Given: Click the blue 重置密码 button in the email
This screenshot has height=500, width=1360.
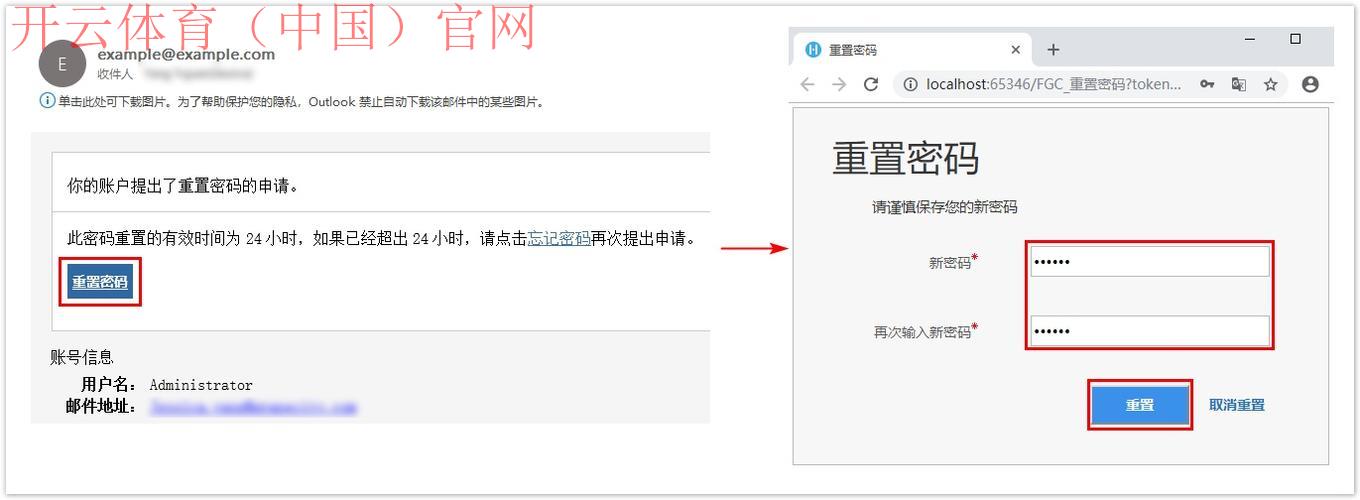Looking at the screenshot, I should [100, 282].
